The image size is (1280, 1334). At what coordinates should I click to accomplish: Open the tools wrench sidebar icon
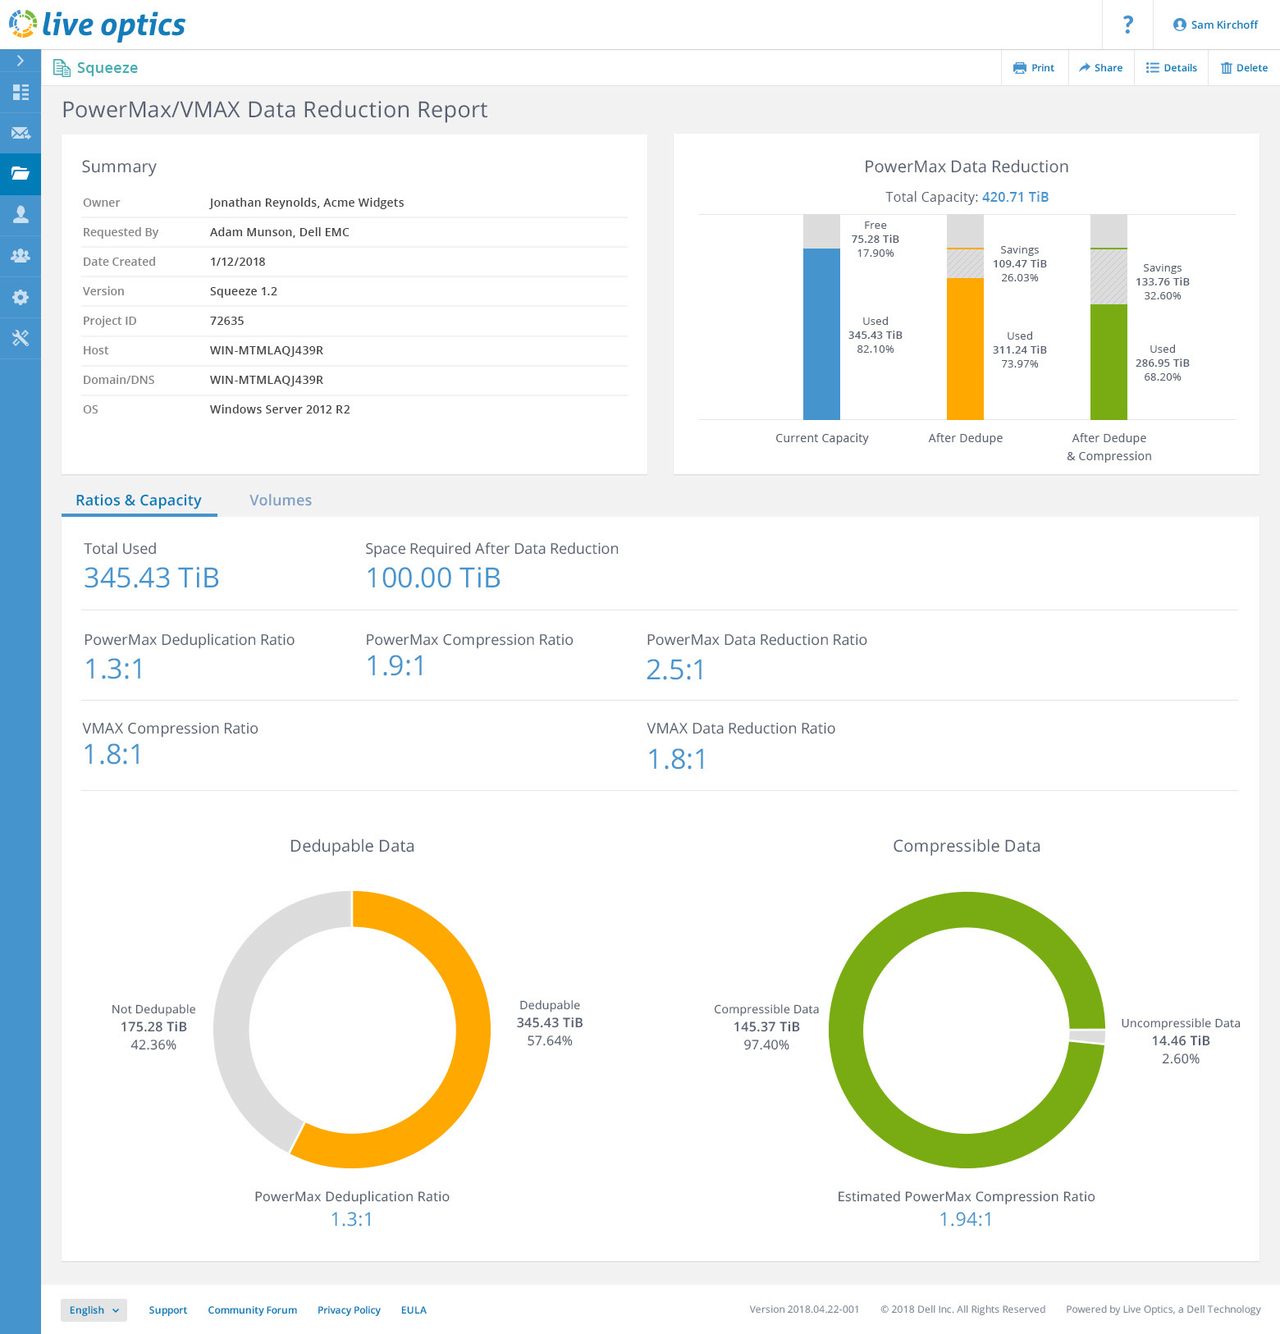20,338
